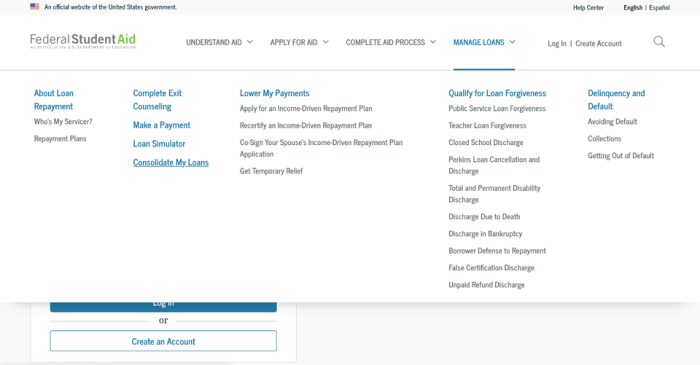
Task: Select Discharge Due to Death
Action: 484,216
